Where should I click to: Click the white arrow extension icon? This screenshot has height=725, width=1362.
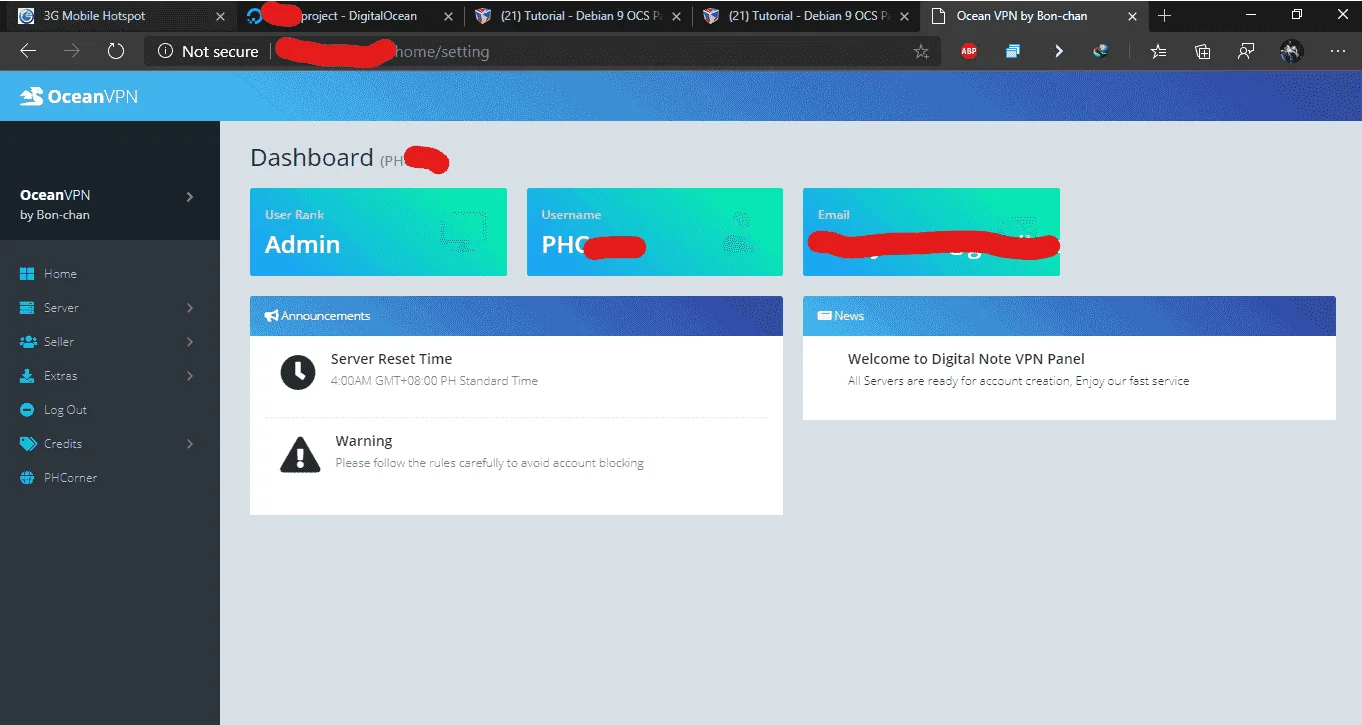(1058, 51)
